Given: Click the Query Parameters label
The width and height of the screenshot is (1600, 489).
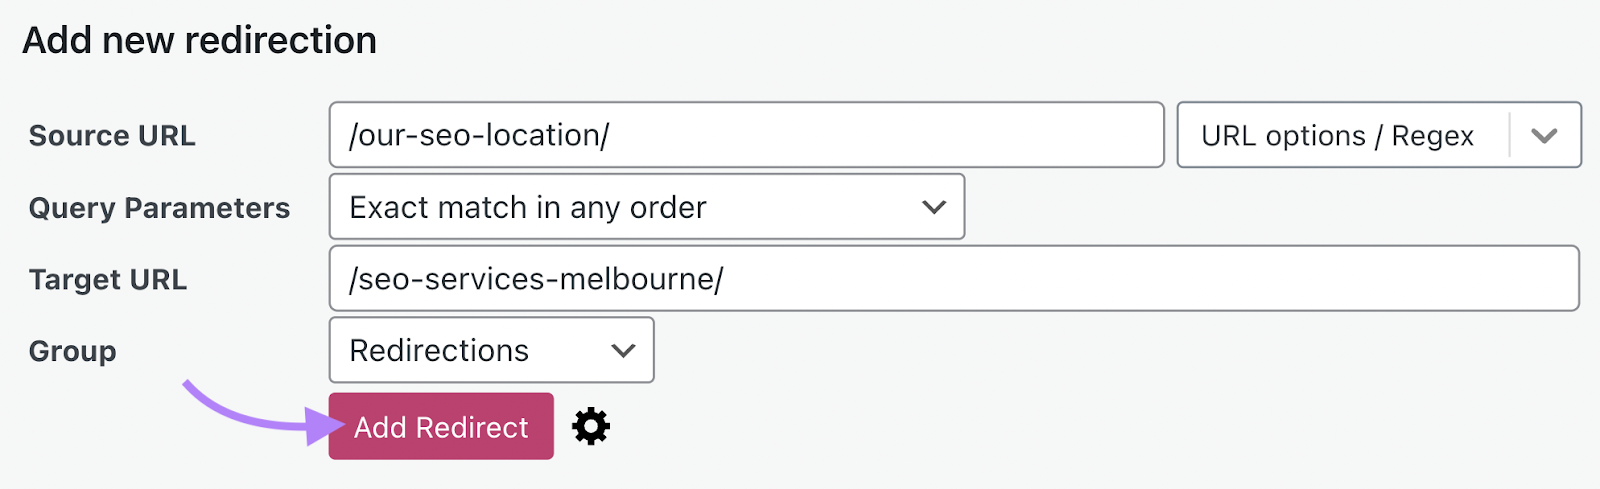Looking at the screenshot, I should (159, 208).
